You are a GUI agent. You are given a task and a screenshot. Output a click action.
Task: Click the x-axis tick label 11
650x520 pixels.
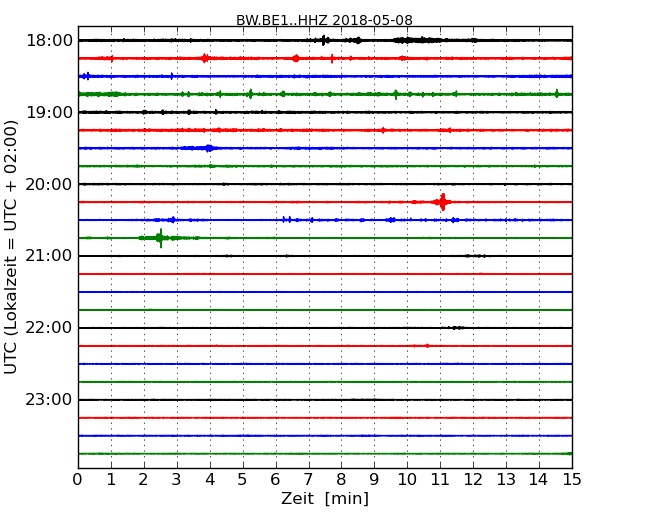click(440, 480)
